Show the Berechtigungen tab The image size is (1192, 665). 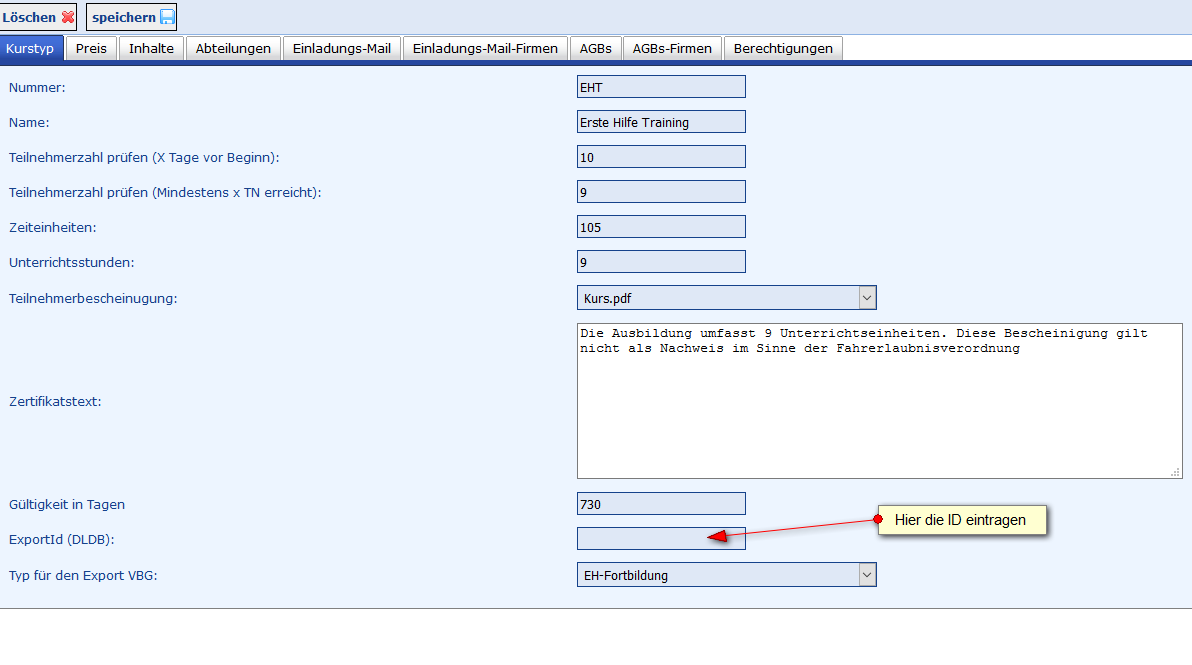pyautogui.click(x=783, y=48)
